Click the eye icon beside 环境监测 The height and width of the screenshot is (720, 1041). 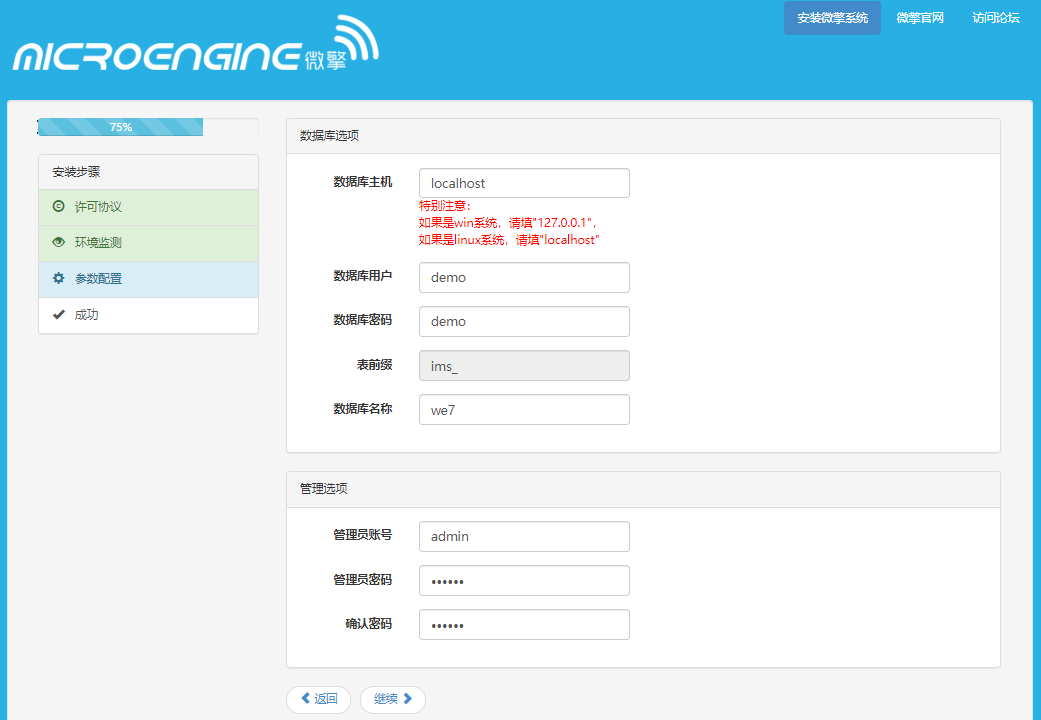(x=58, y=242)
